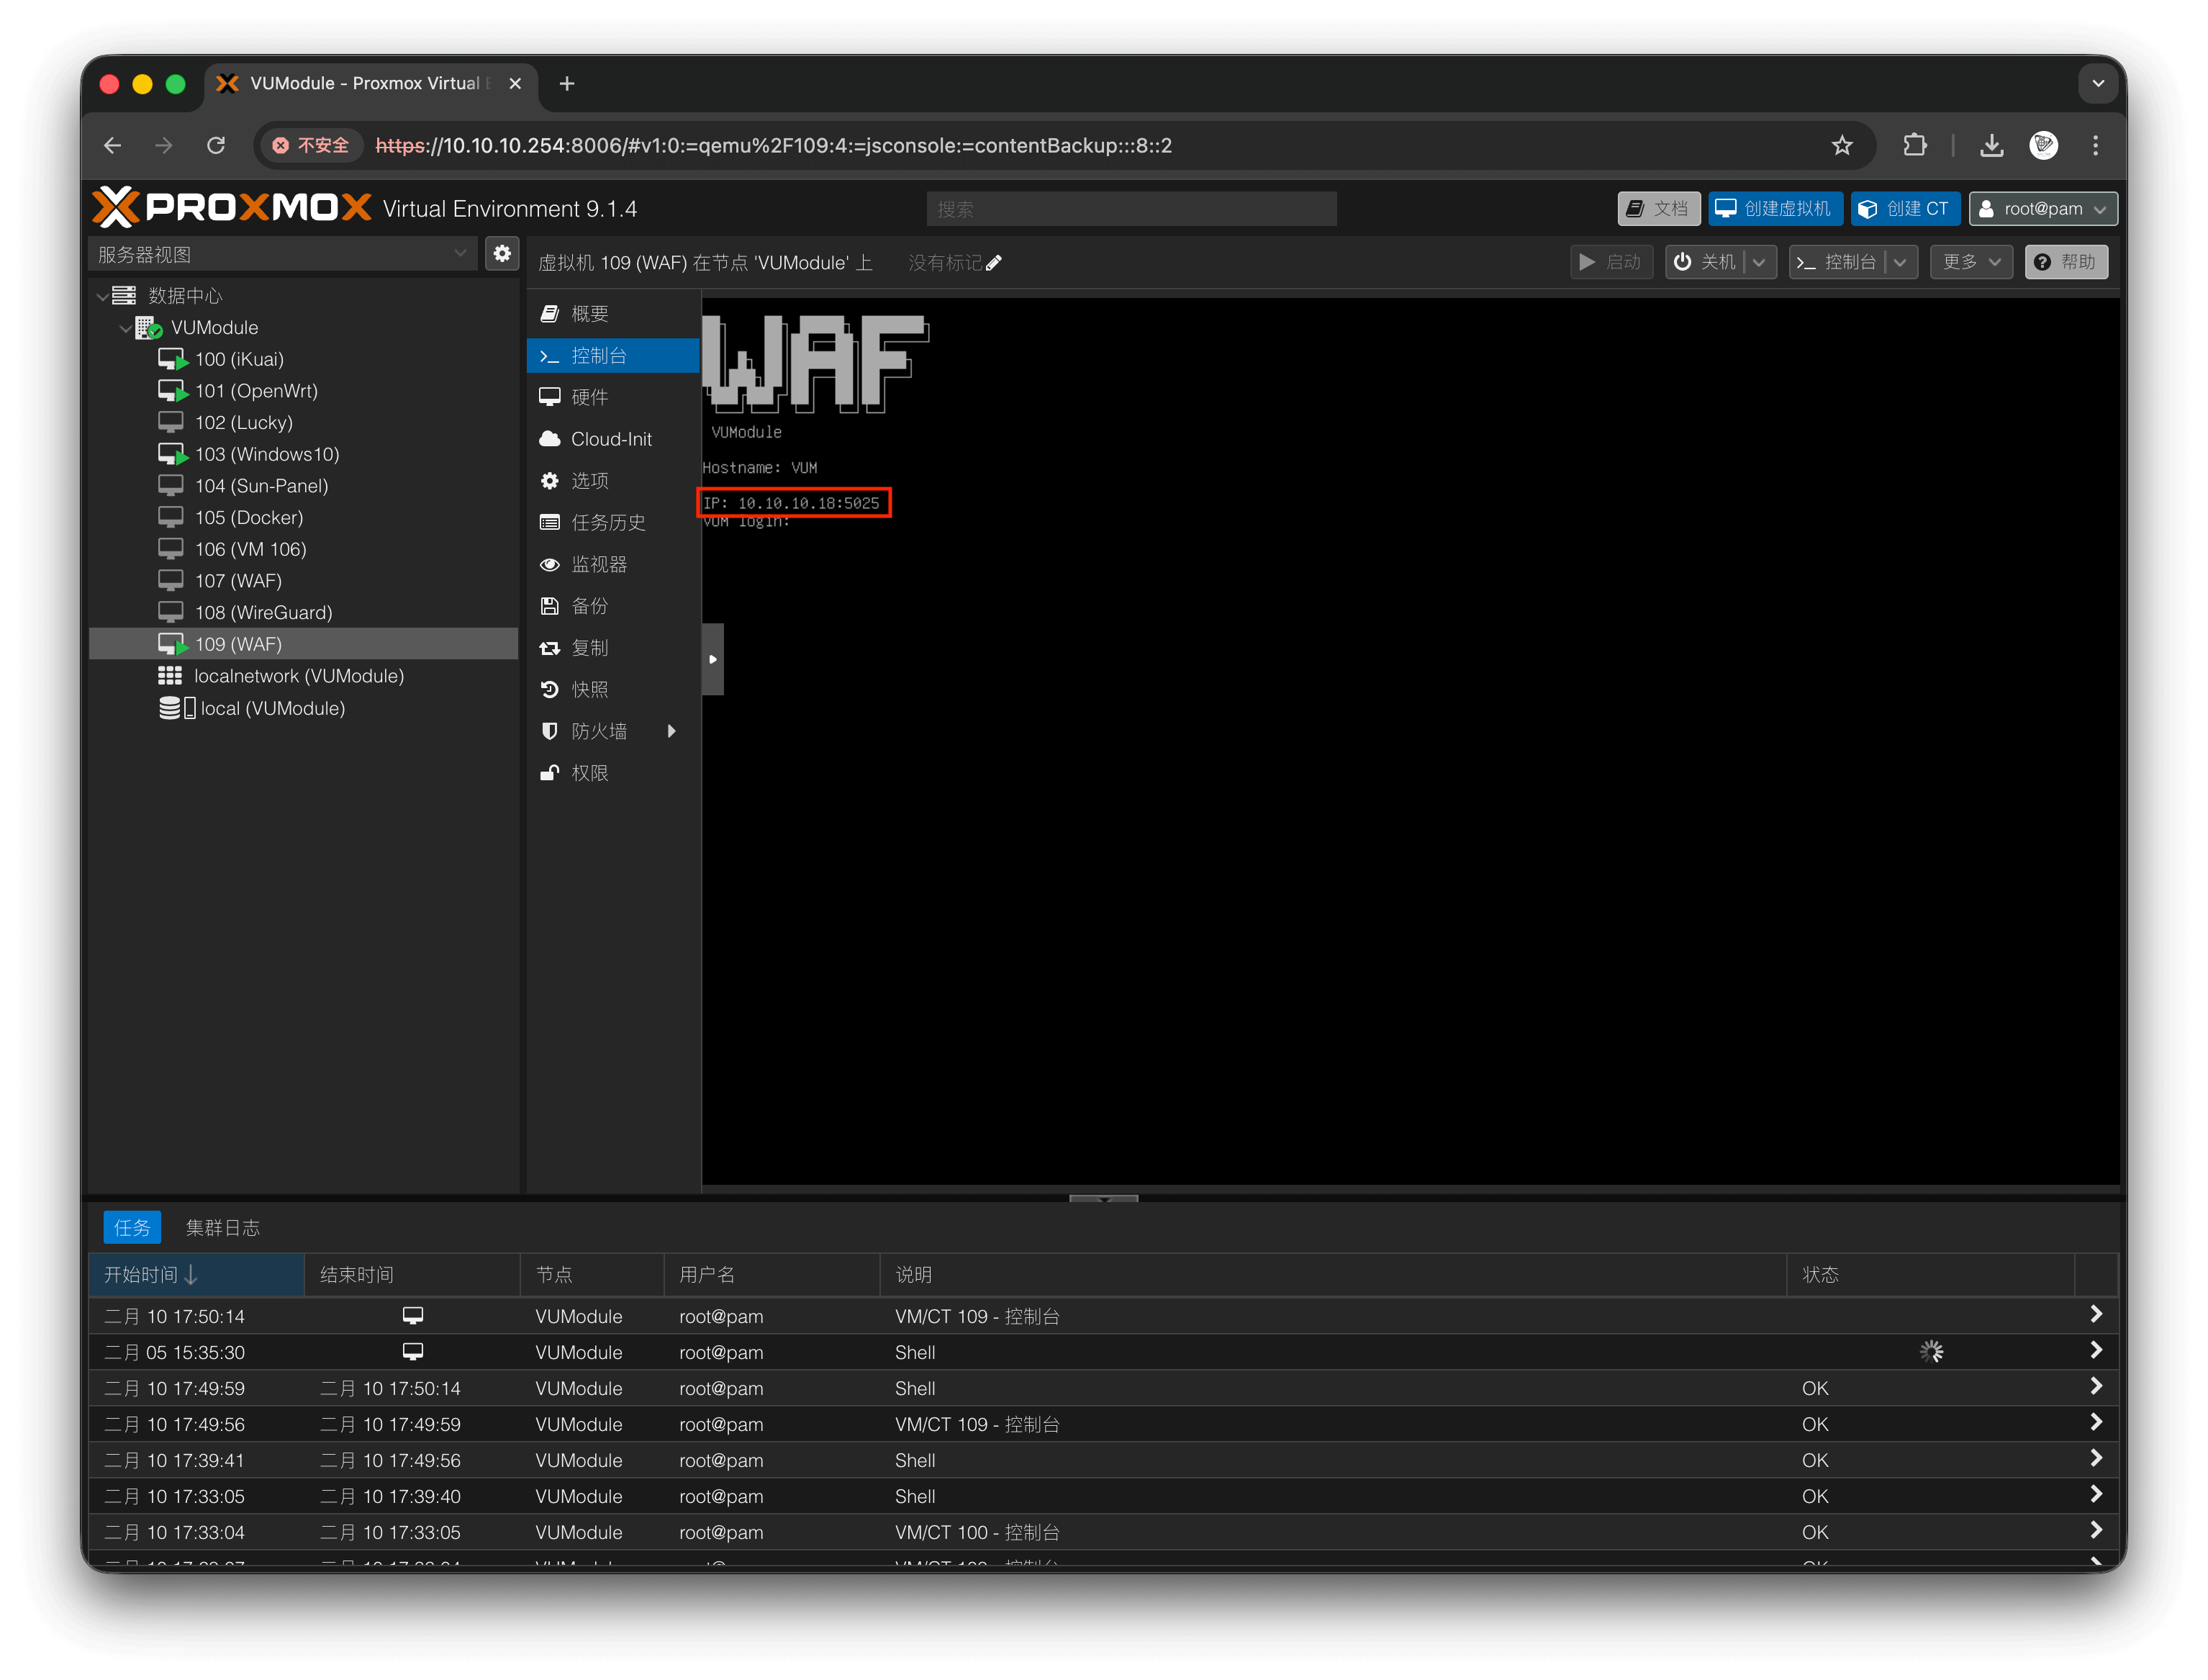Open the Backup (备份) section
2208x1680 pixels.
pos(590,606)
